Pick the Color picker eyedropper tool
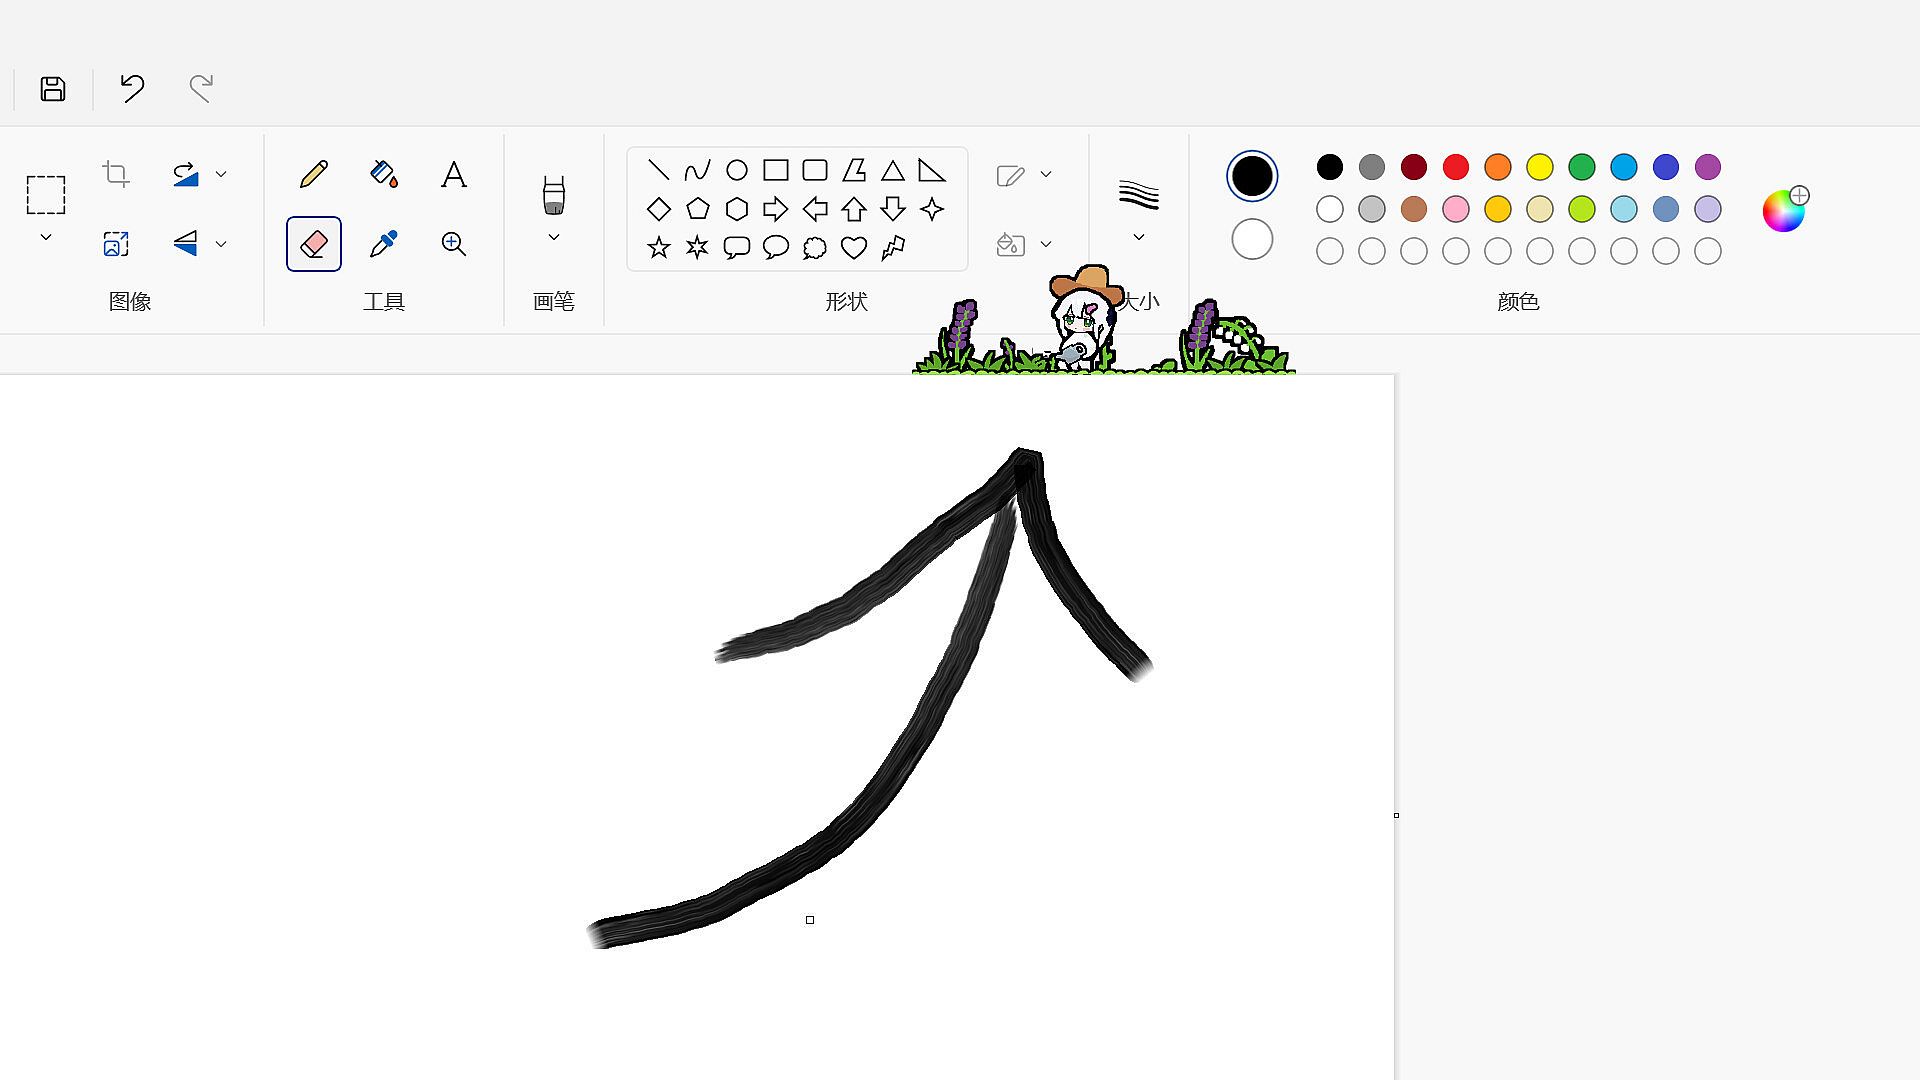The image size is (1920, 1080). point(383,244)
